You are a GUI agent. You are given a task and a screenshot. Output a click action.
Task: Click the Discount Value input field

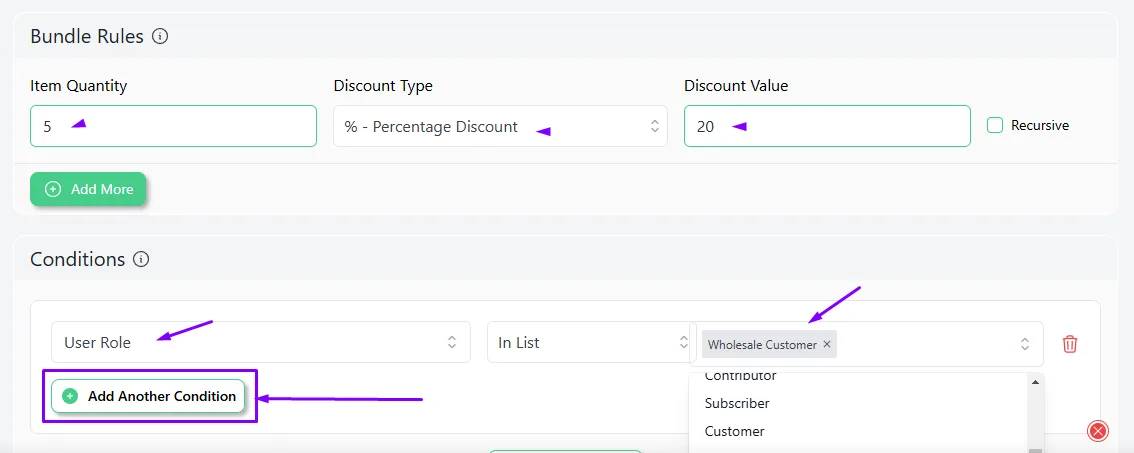827,126
